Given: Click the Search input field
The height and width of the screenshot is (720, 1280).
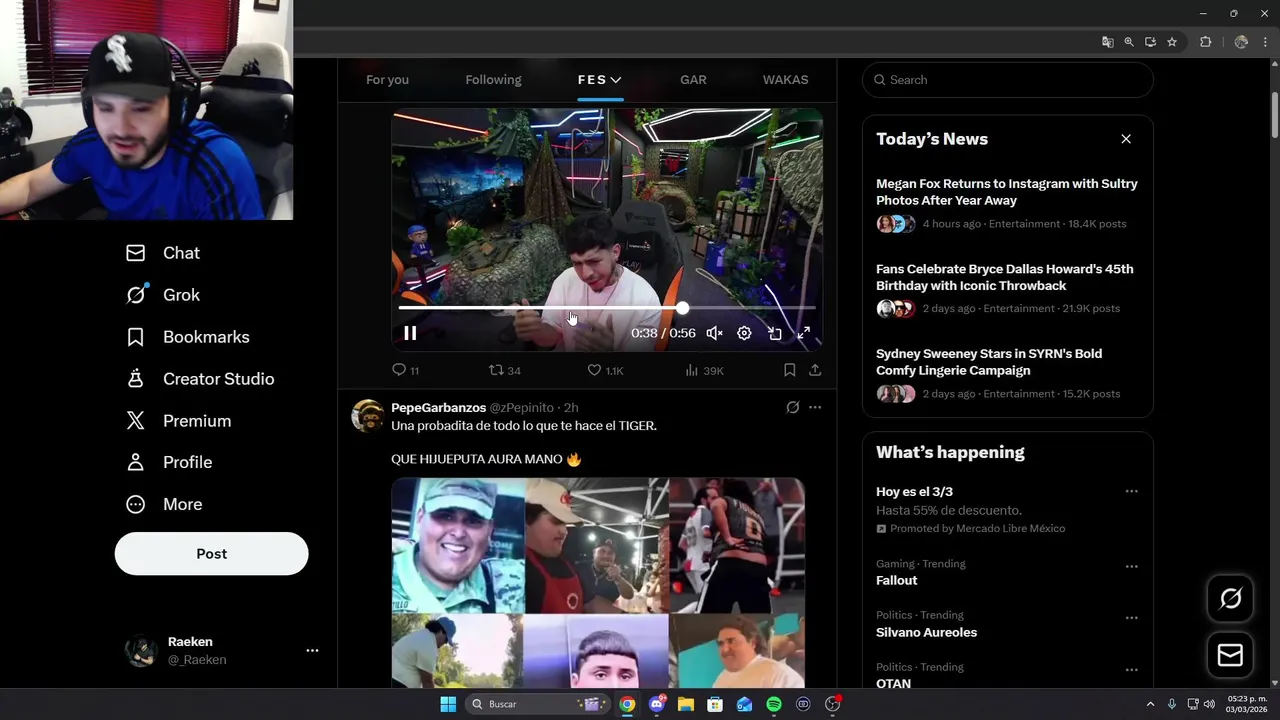Looking at the screenshot, I should (1008, 80).
